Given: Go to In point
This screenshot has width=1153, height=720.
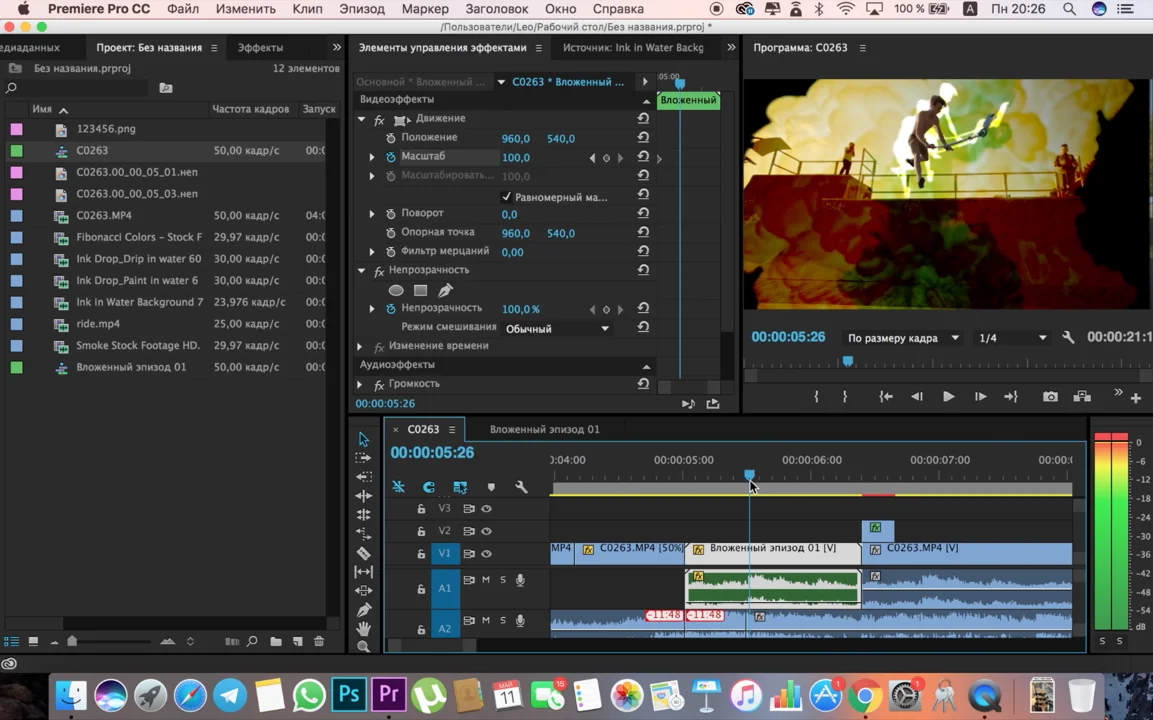Looking at the screenshot, I should 885,396.
